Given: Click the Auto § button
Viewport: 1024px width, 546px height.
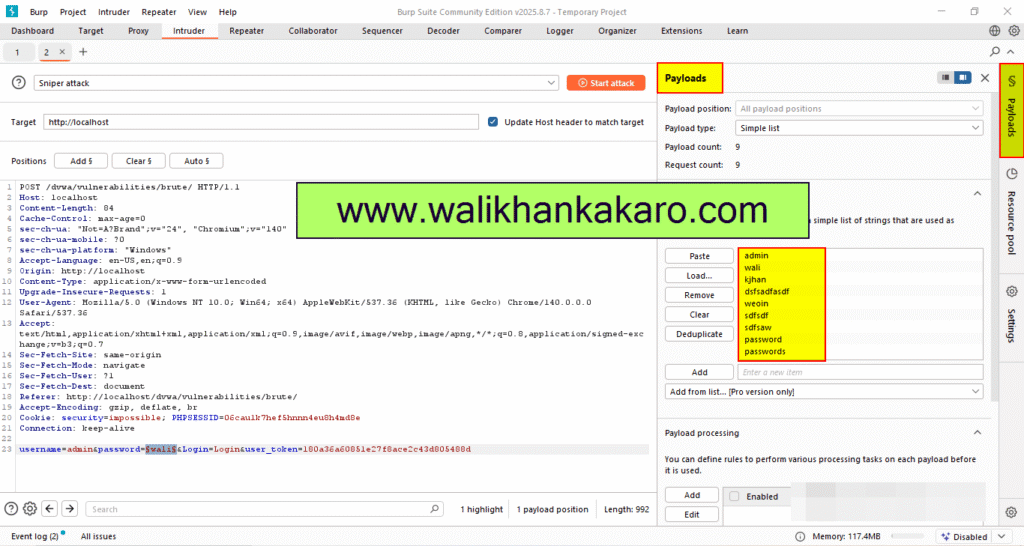Looking at the screenshot, I should [197, 161].
